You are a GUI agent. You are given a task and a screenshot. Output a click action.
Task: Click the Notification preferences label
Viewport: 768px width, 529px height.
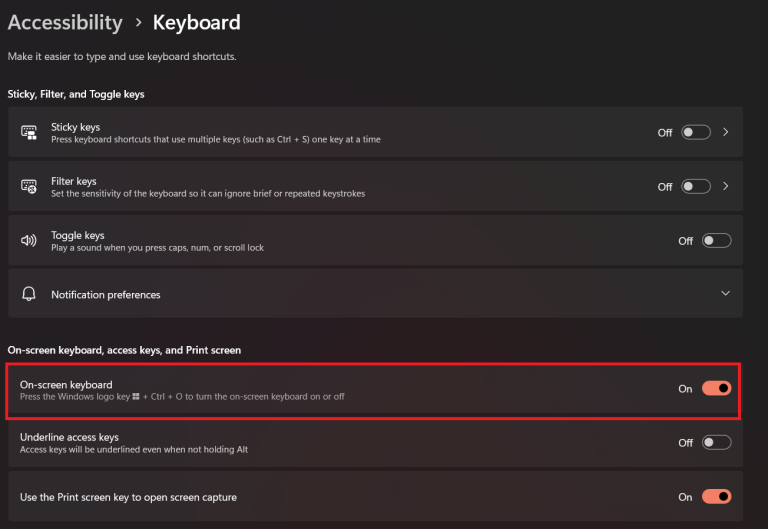click(105, 295)
